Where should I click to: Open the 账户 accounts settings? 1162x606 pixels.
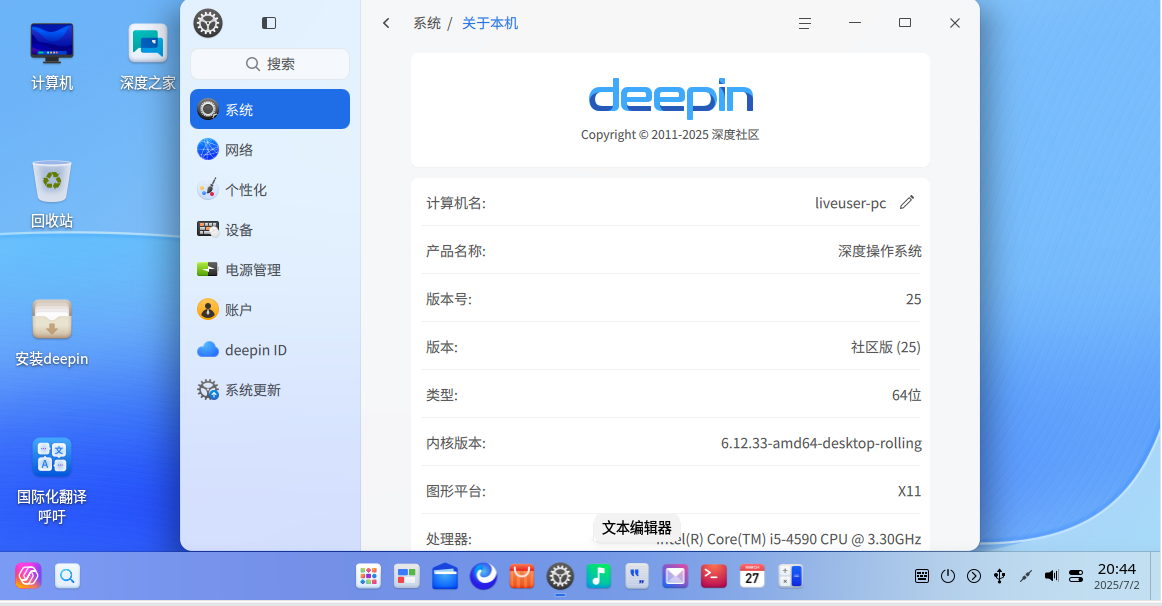coord(270,309)
